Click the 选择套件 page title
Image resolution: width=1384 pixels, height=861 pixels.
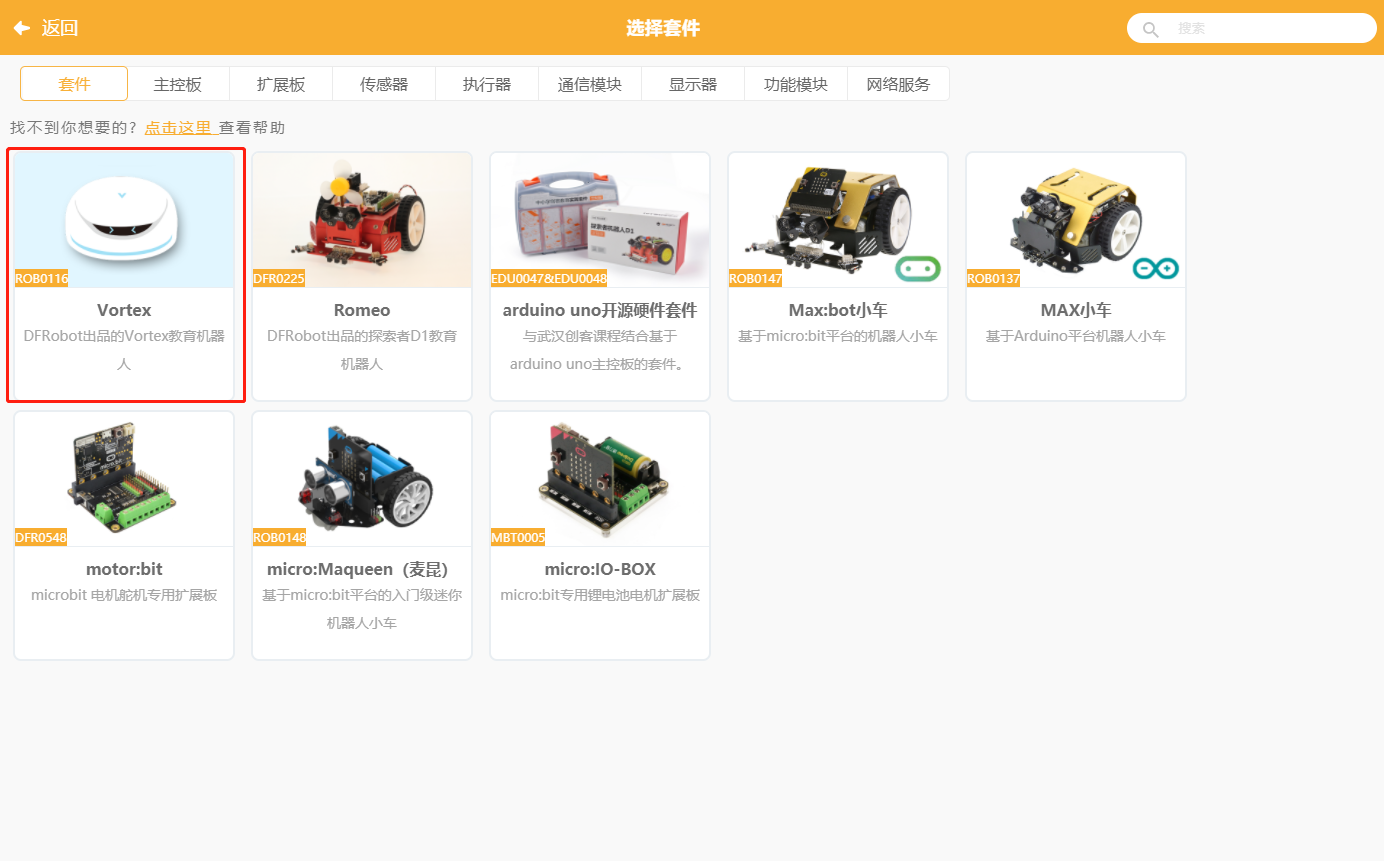tap(663, 28)
